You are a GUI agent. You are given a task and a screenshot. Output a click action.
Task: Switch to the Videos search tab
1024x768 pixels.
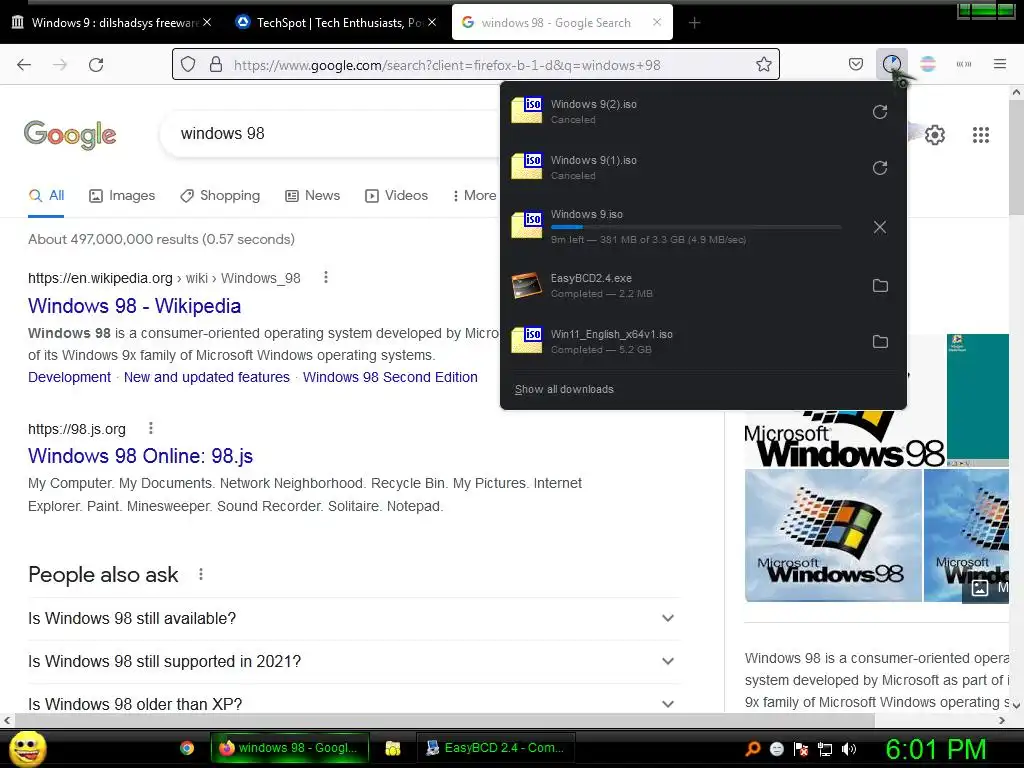pyautogui.click(x=396, y=195)
